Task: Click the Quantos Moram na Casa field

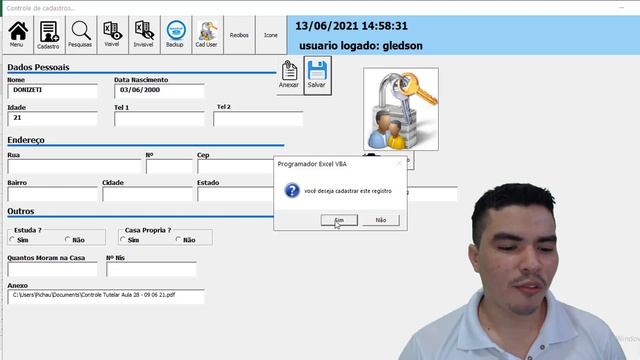Action: [53, 269]
